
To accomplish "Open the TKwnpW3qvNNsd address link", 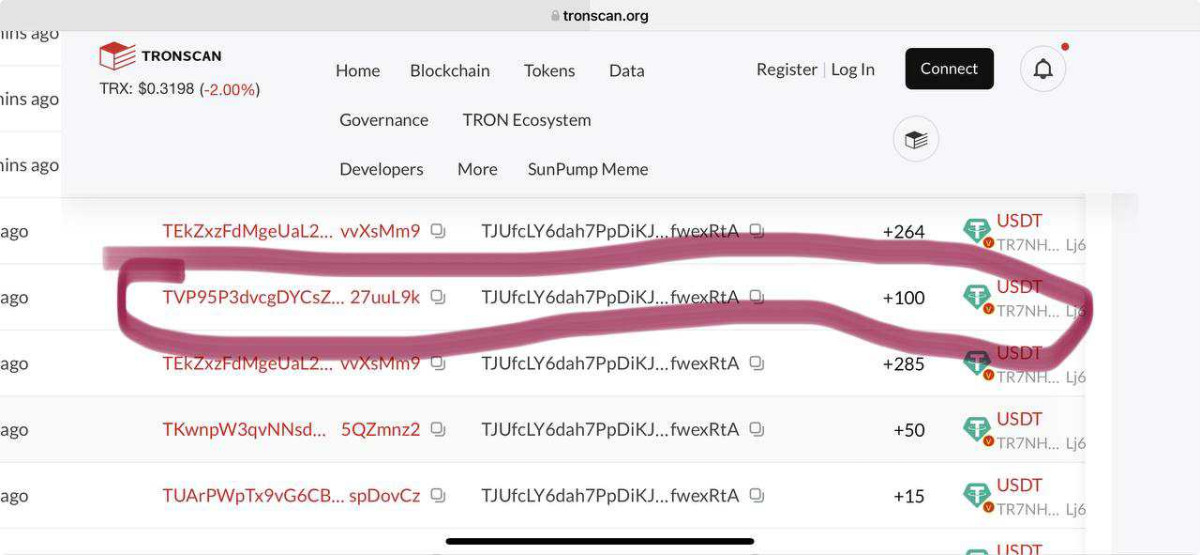I will click(244, 429).
